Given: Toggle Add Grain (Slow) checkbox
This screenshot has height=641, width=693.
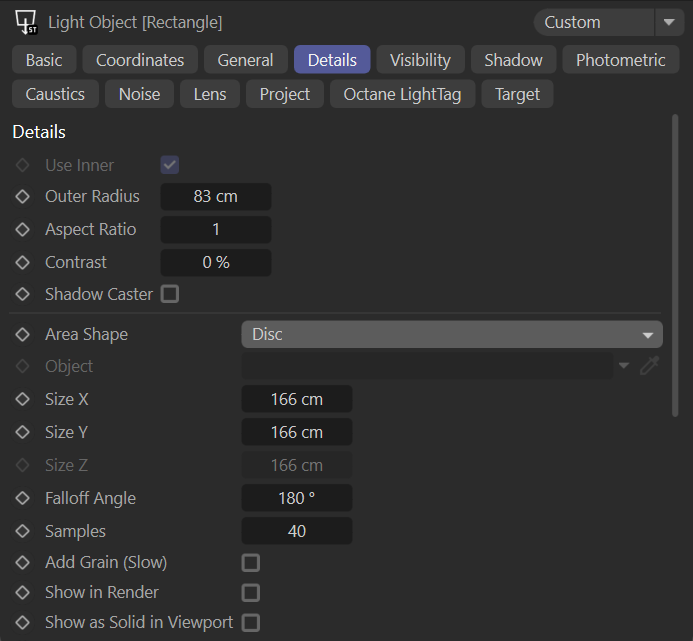Looking at the screenshot, I should pos(251,563).
